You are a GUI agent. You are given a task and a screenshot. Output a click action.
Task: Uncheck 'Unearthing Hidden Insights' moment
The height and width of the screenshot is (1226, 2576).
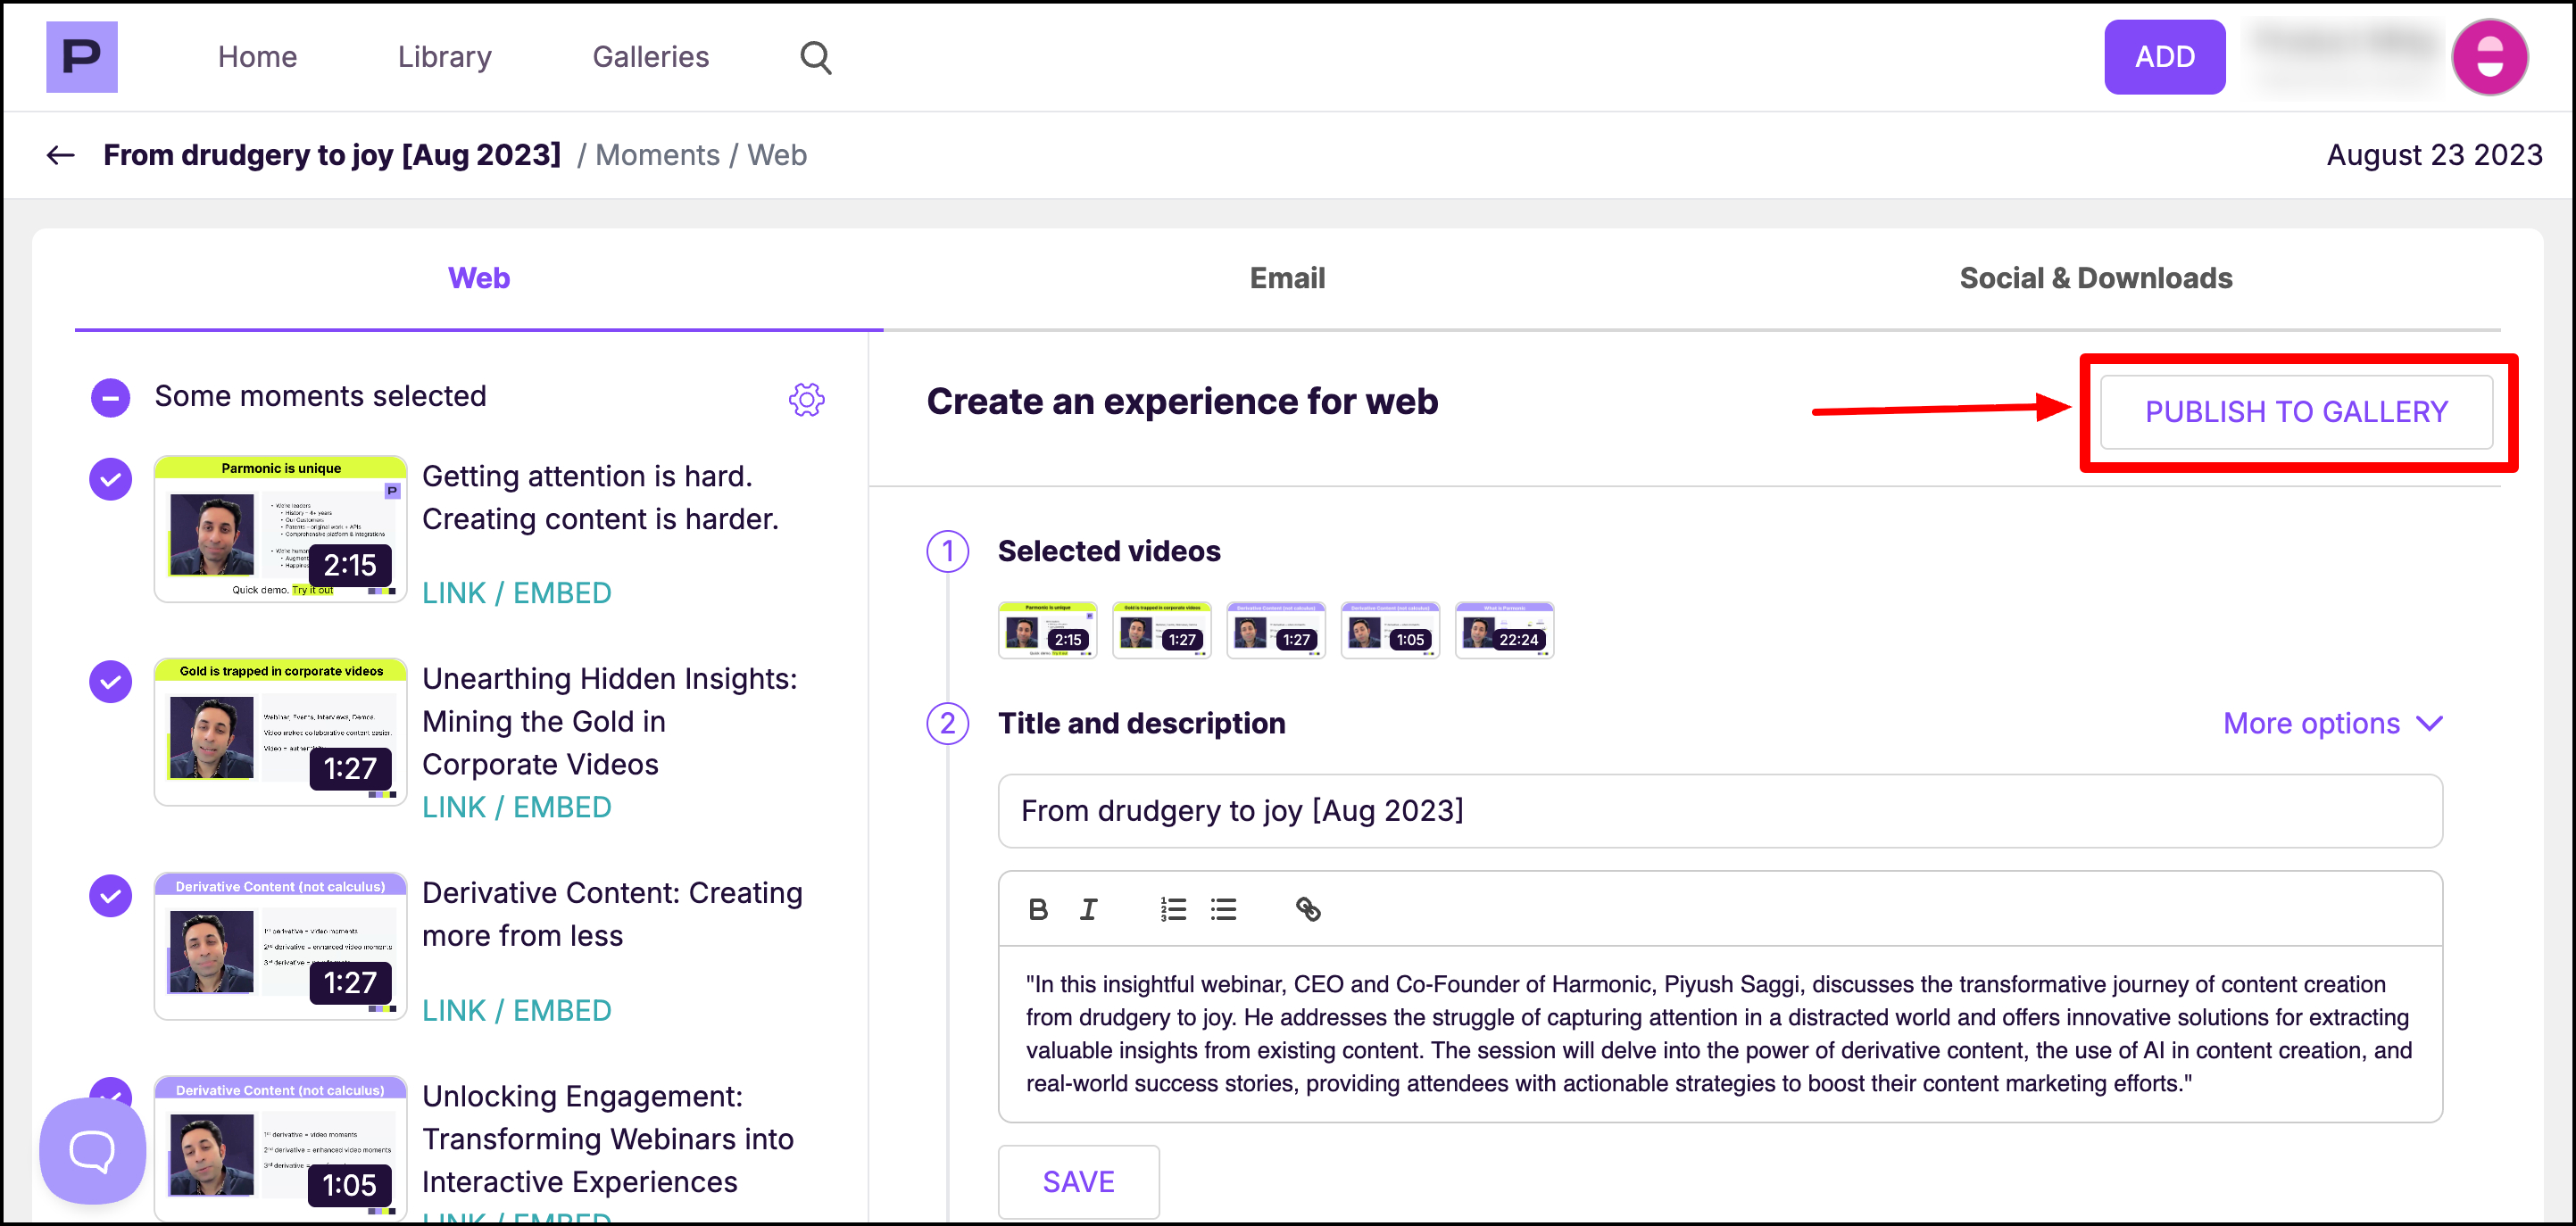pos(110,682)
